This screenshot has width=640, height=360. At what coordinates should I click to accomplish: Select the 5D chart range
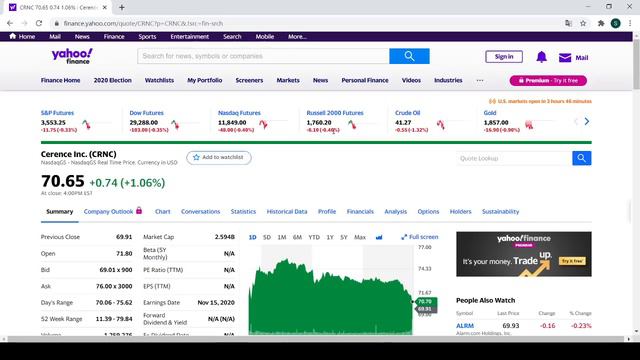point(267,237)
